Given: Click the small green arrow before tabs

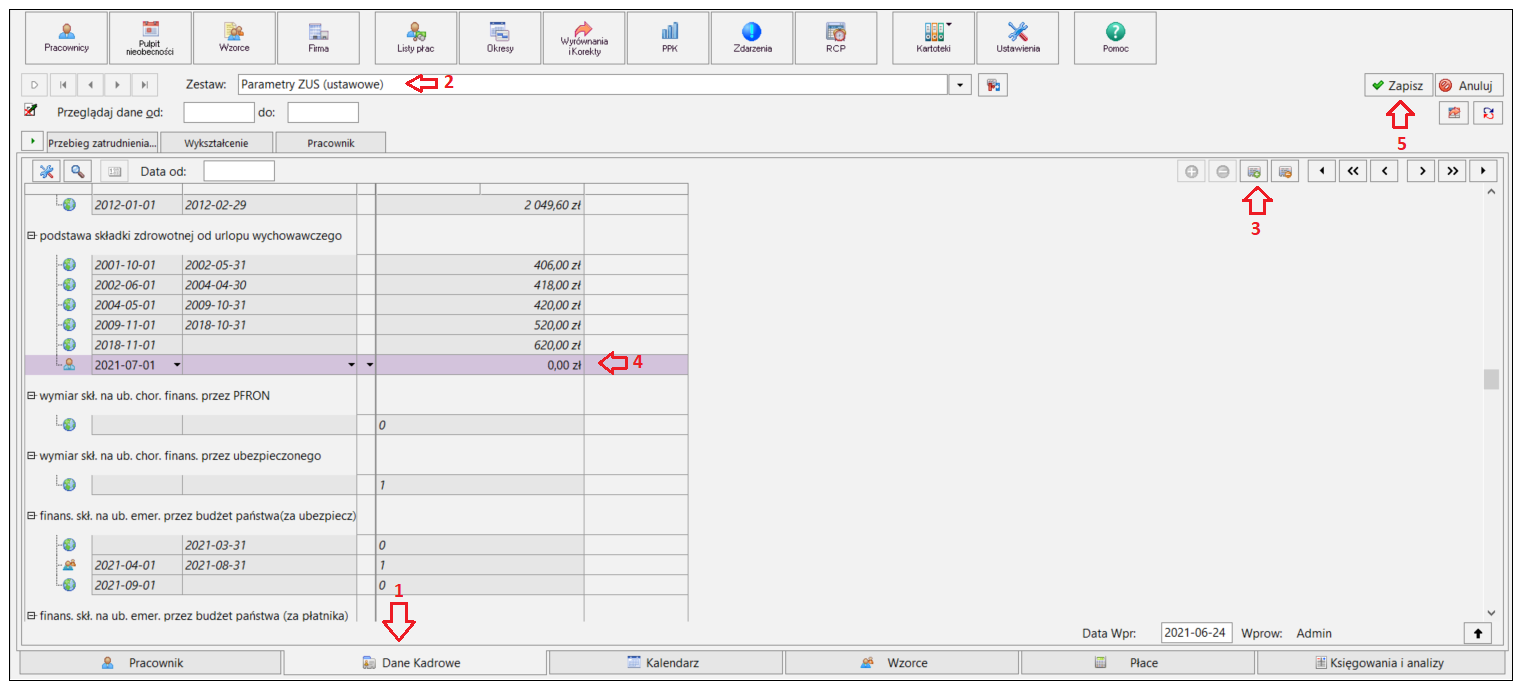Looking at the screenshot, I should tap(32, 141).
